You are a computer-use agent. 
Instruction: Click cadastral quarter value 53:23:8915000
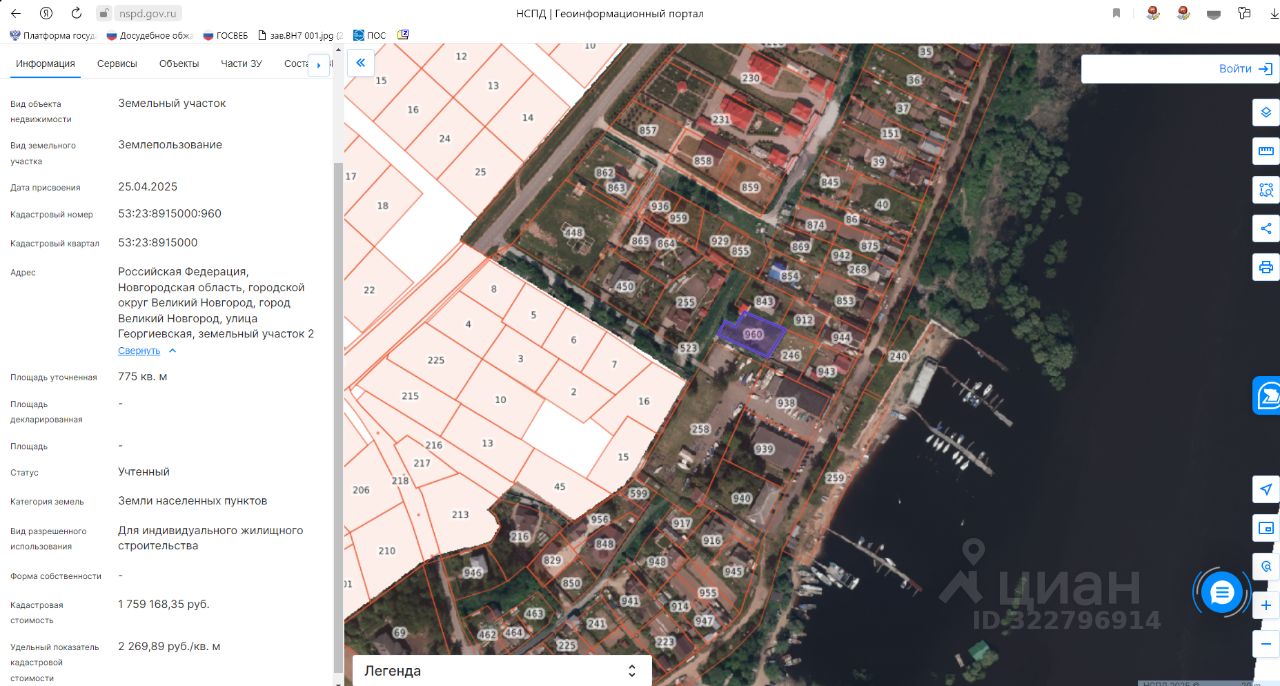(158, 242)
